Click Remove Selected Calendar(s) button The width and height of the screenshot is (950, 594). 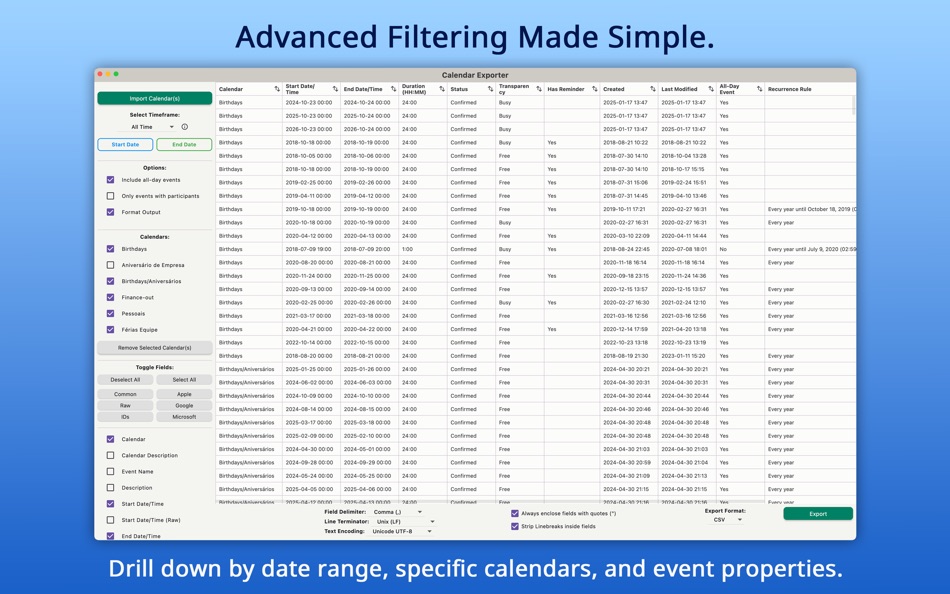tap(154, 348)
